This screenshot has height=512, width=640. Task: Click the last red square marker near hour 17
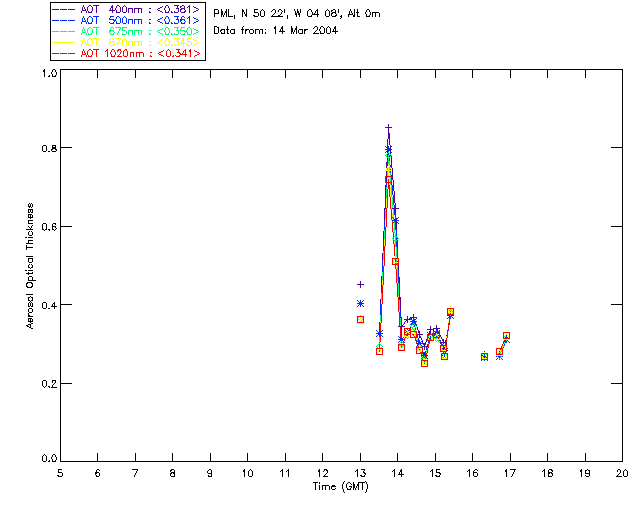coord(507,336)
